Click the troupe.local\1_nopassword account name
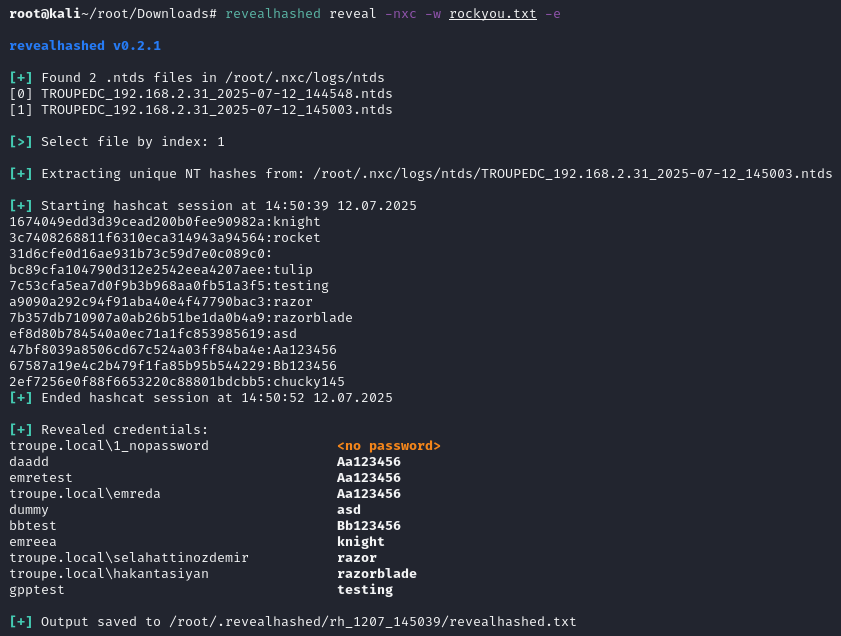 click(x=109, y=446)
